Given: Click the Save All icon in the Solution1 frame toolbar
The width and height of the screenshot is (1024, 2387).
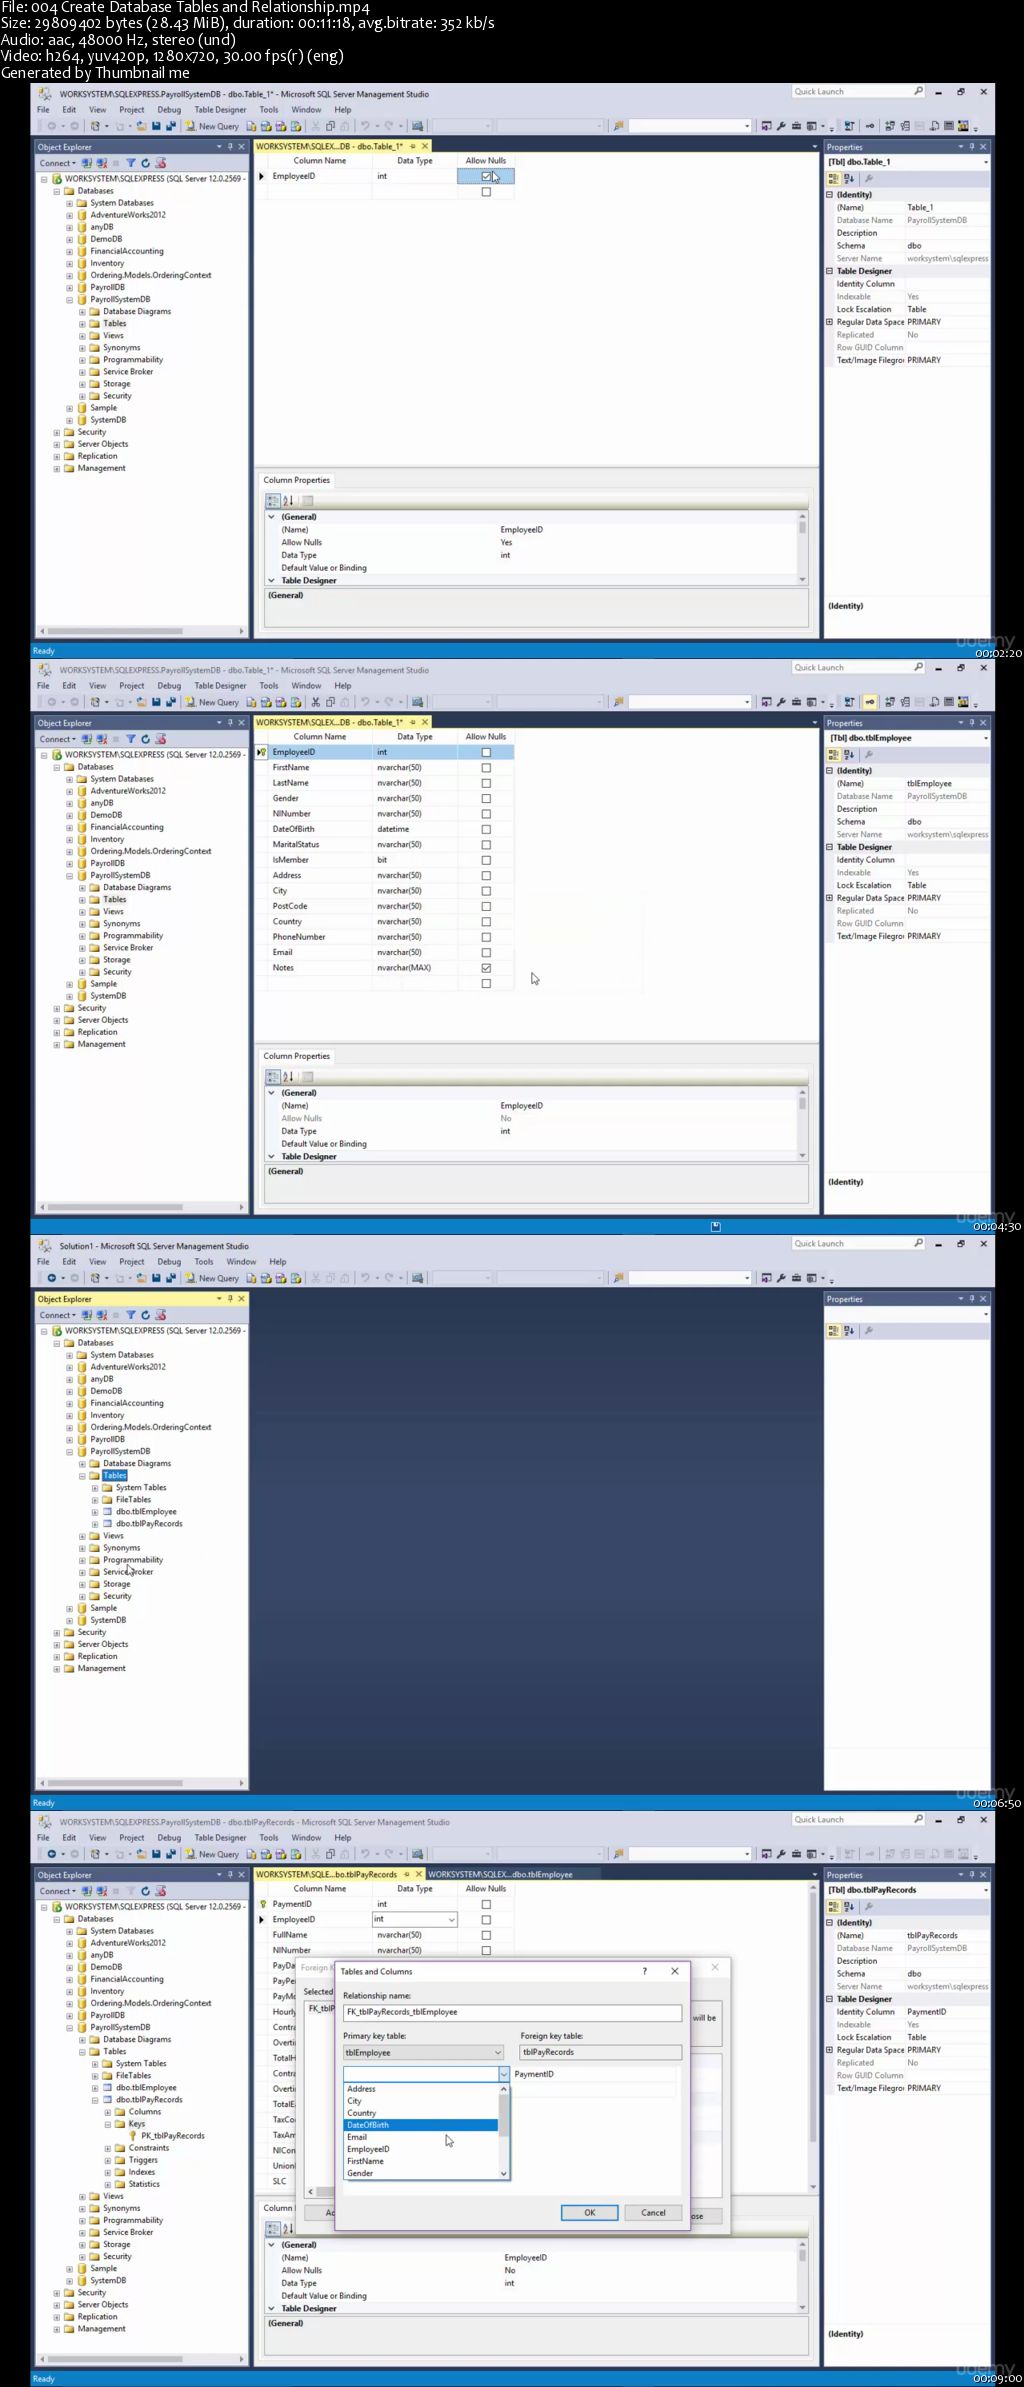Looking at the screenshot, I should (x=171, y=1278).
